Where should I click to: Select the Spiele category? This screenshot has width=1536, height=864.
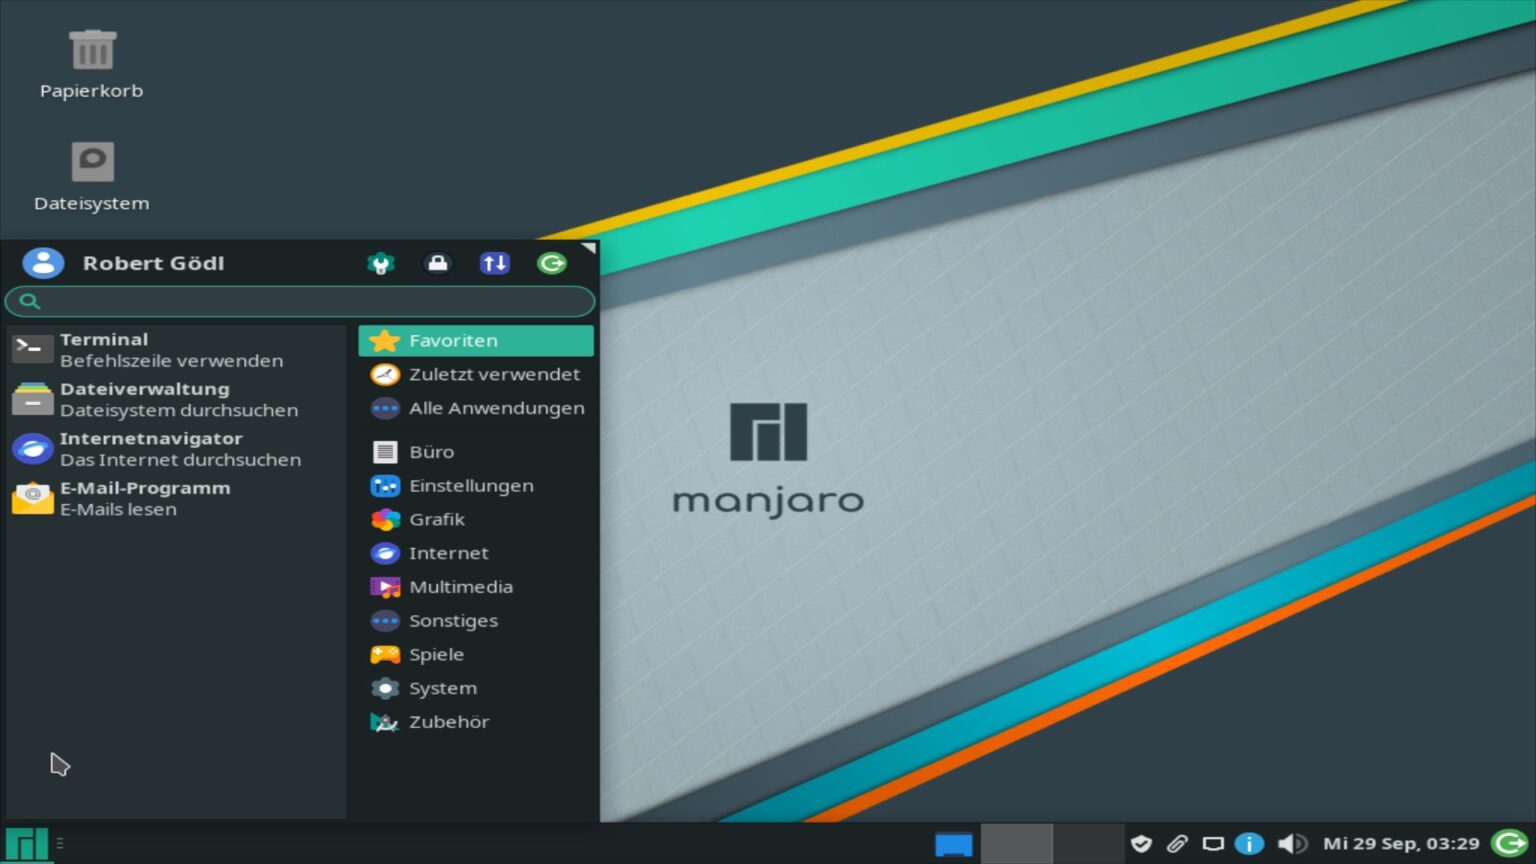coord(435,654)
